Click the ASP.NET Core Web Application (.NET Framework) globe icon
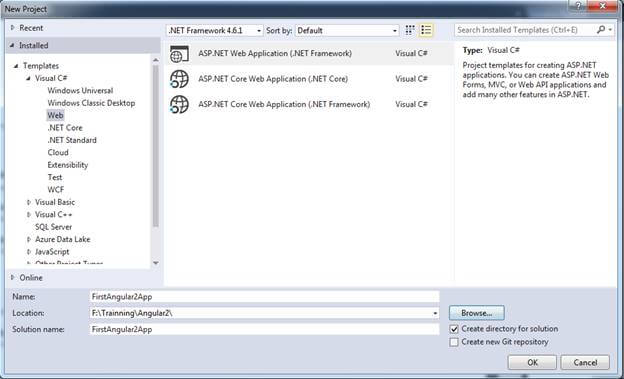The image size is (624, 379). (179, 104)
